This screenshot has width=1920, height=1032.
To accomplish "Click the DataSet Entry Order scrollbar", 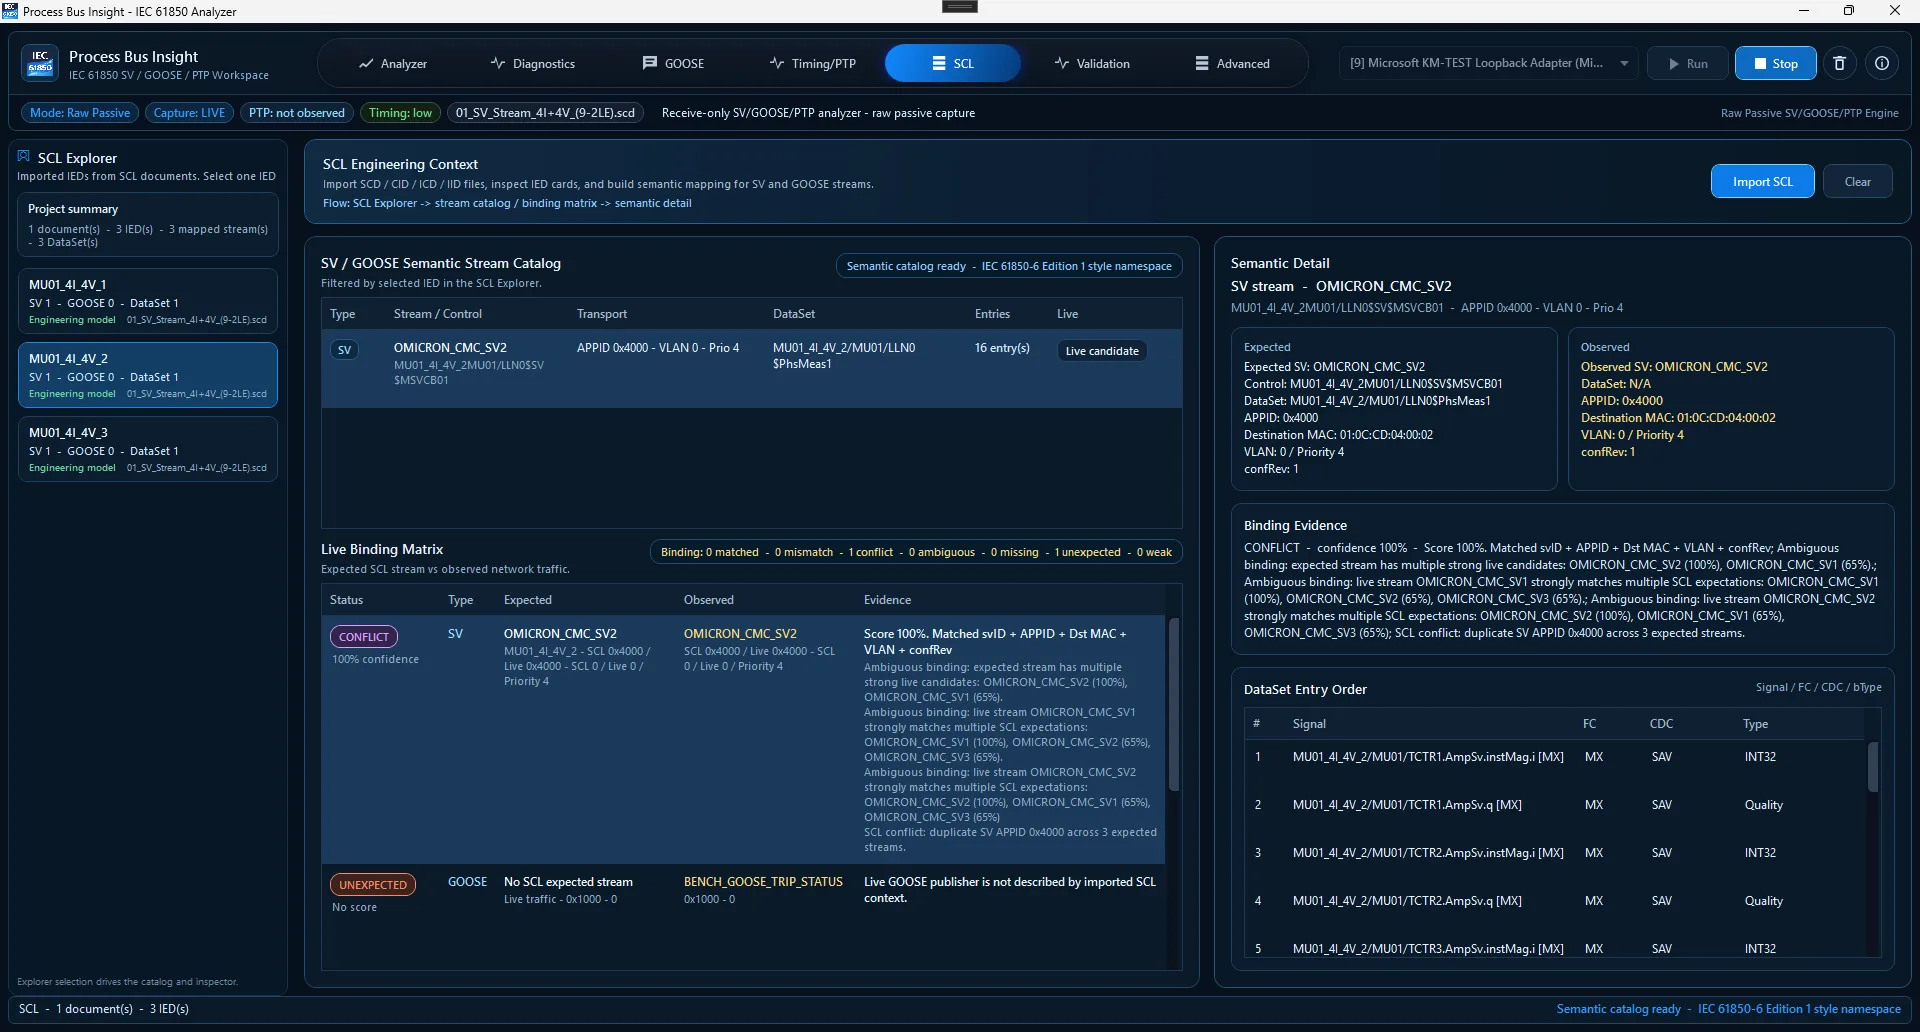I will [1873, 767].
